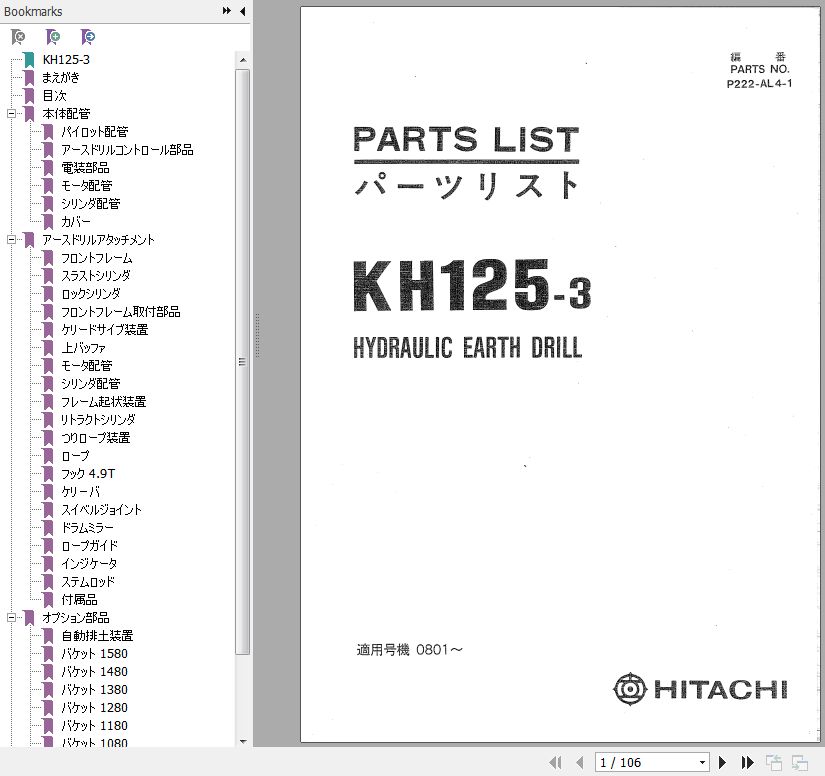The height and width of the screenshot is (776, 825).
Task: Open the パイロット配管 bookmark
Action: pos(95,132)
